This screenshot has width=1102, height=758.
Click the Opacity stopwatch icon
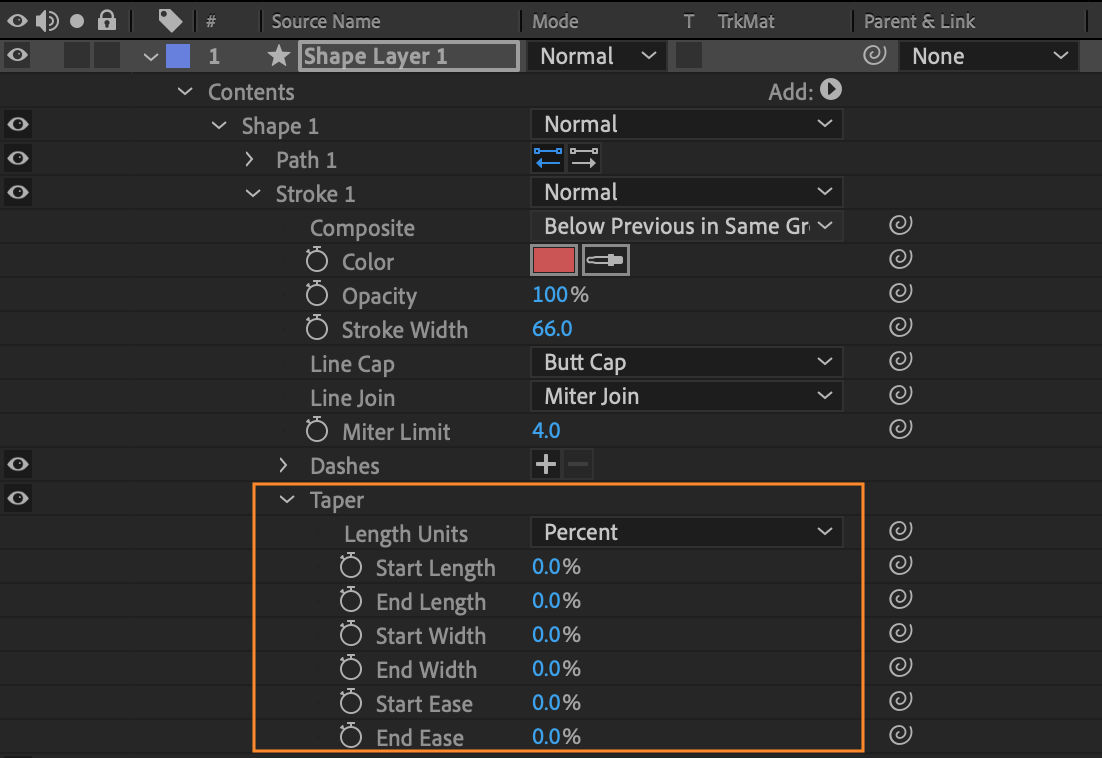pos(316,295)
